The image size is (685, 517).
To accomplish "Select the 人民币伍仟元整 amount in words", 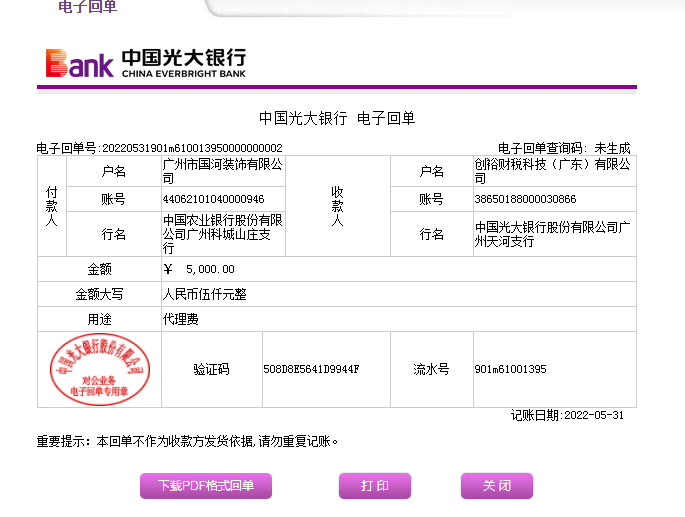I will click(204, 294).
